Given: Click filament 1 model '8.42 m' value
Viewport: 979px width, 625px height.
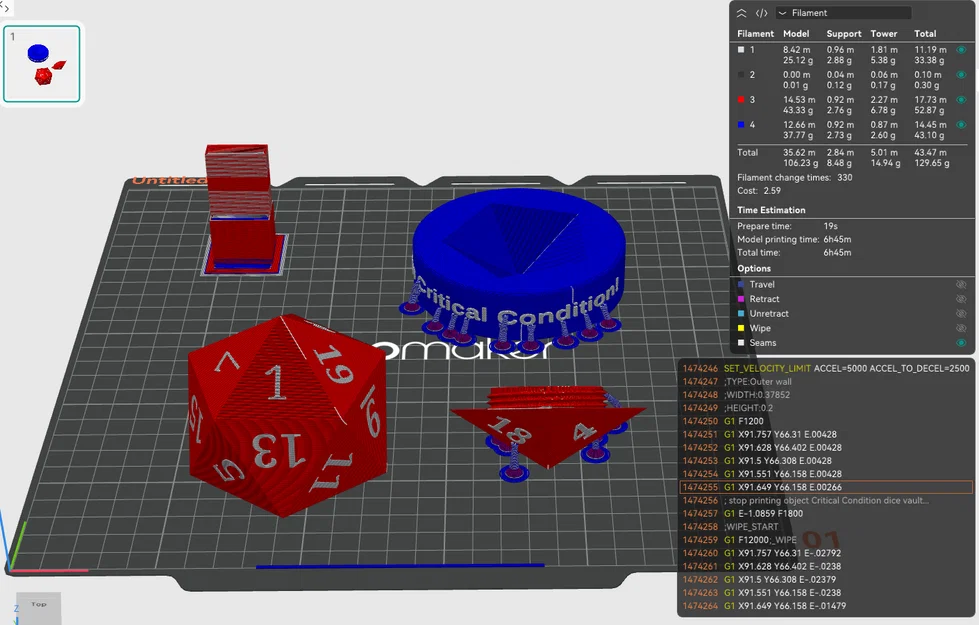Looking at the screenshot, I should tap(797, 49).
